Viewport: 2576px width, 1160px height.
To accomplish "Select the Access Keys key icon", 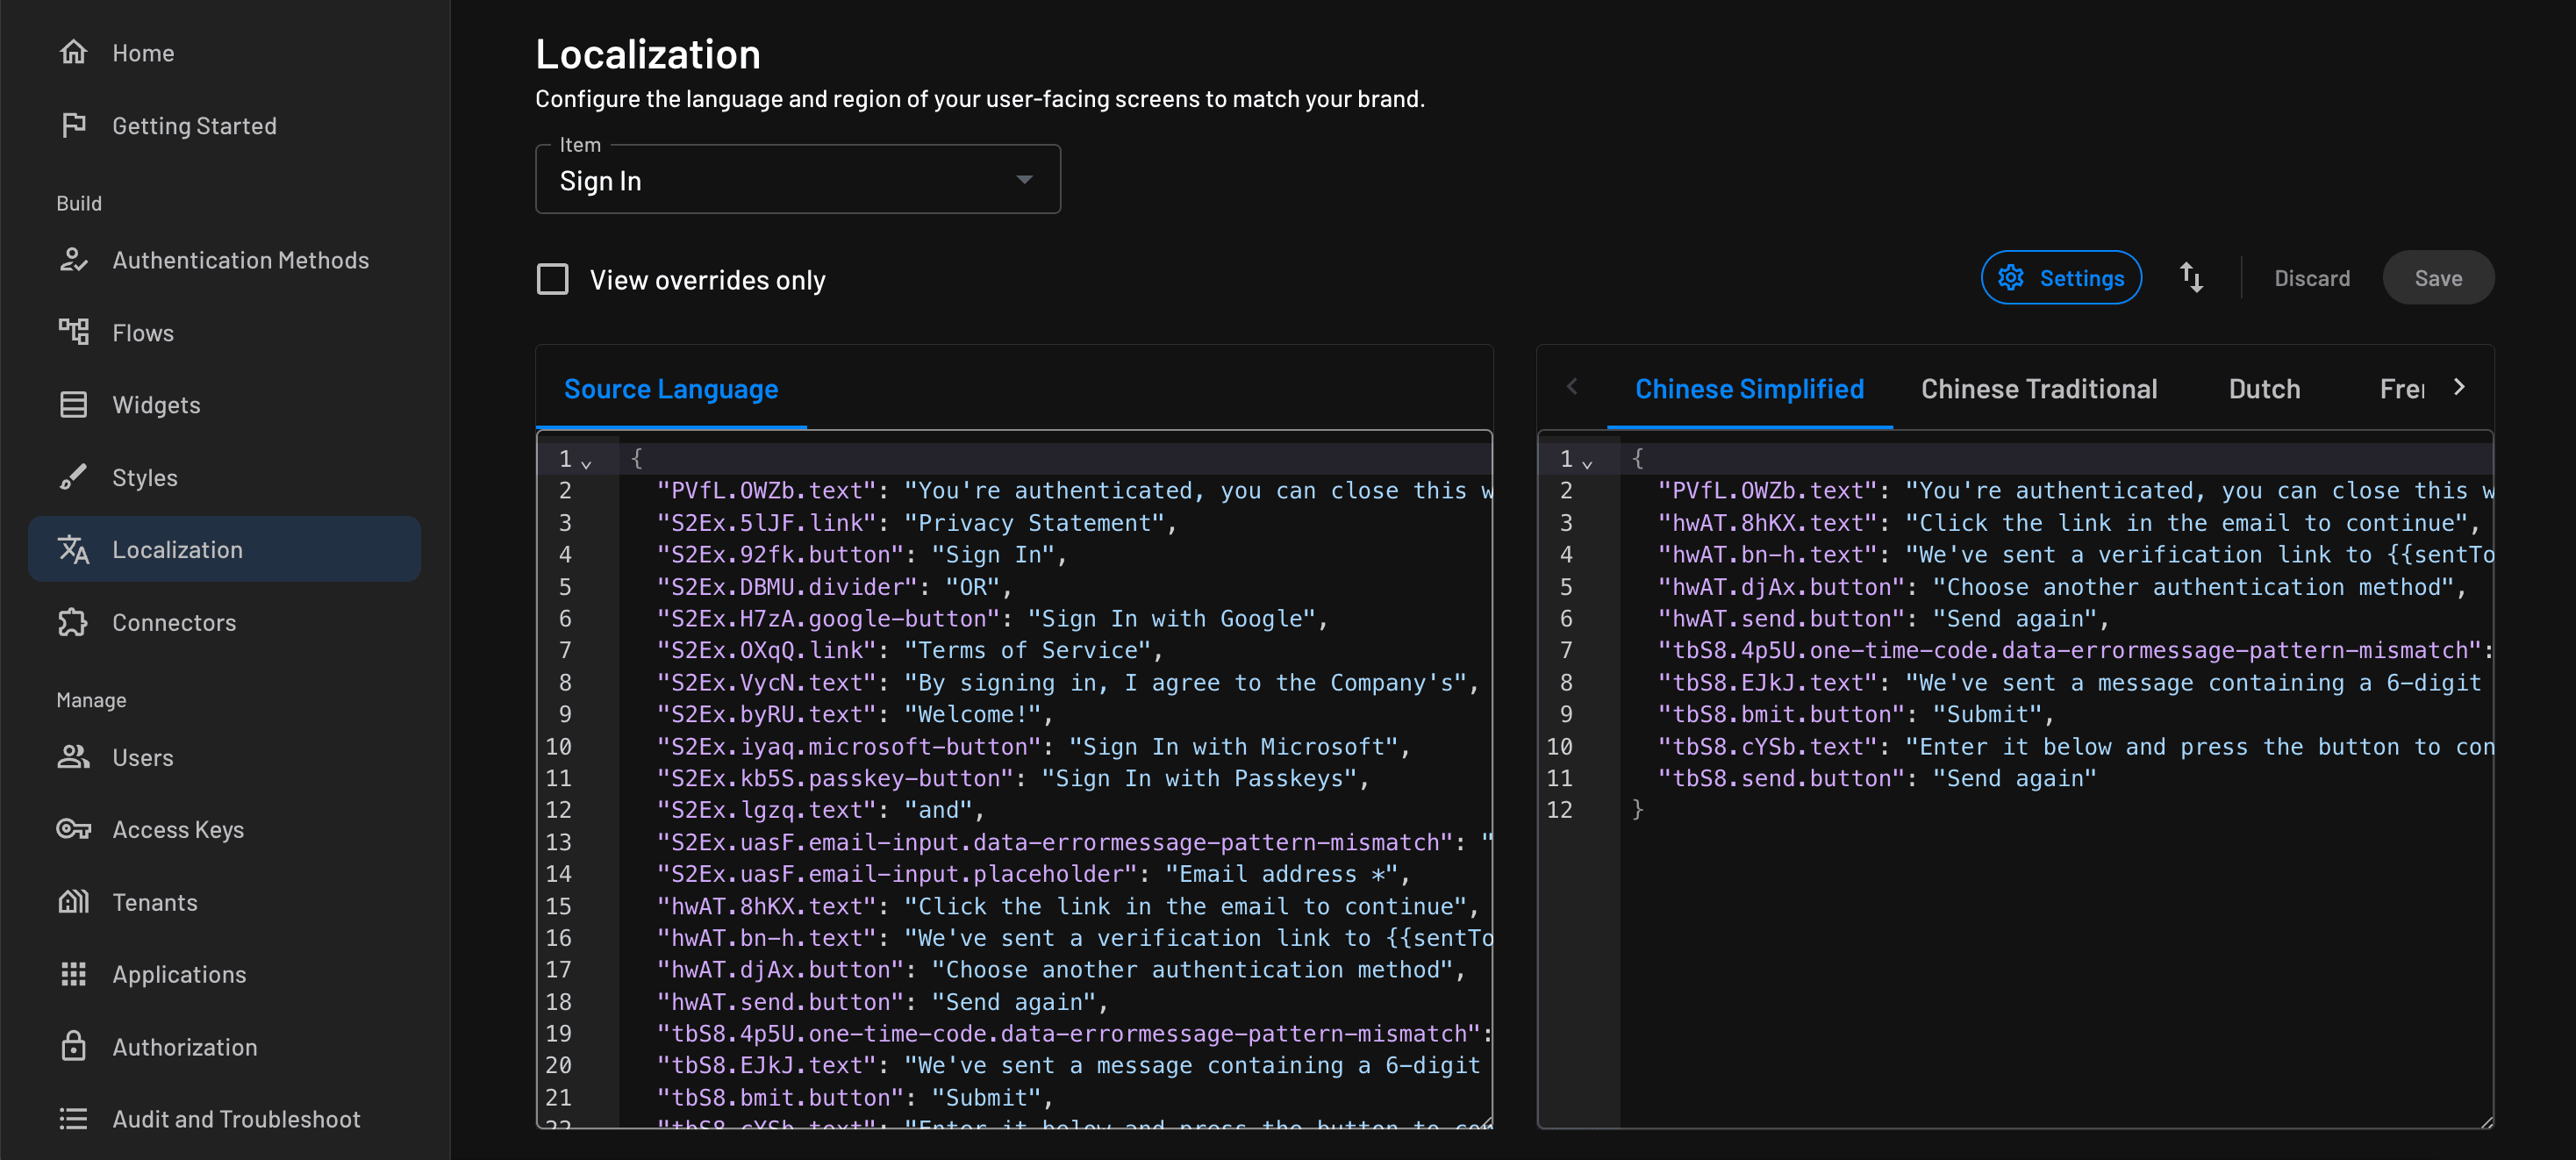I will 73,829.
